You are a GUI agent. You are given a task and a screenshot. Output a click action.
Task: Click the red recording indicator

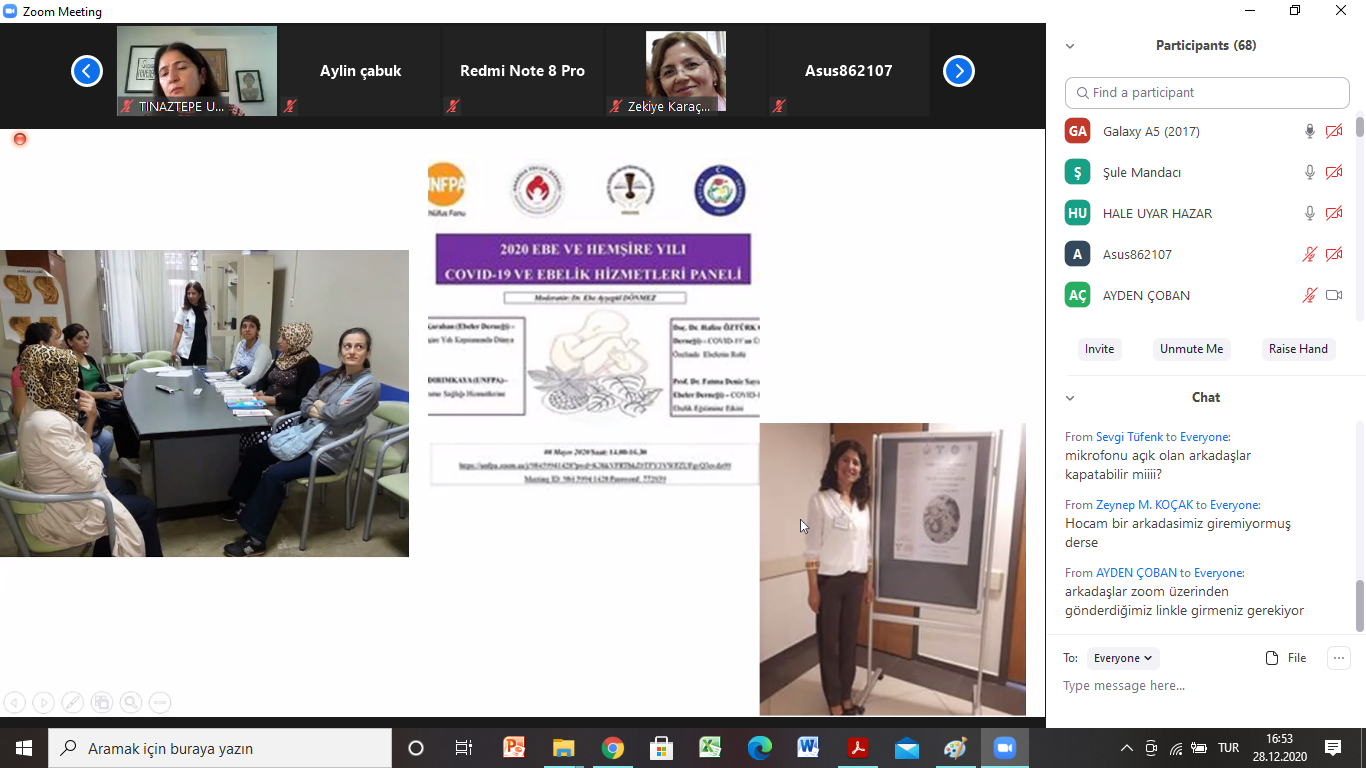[19, 139]
